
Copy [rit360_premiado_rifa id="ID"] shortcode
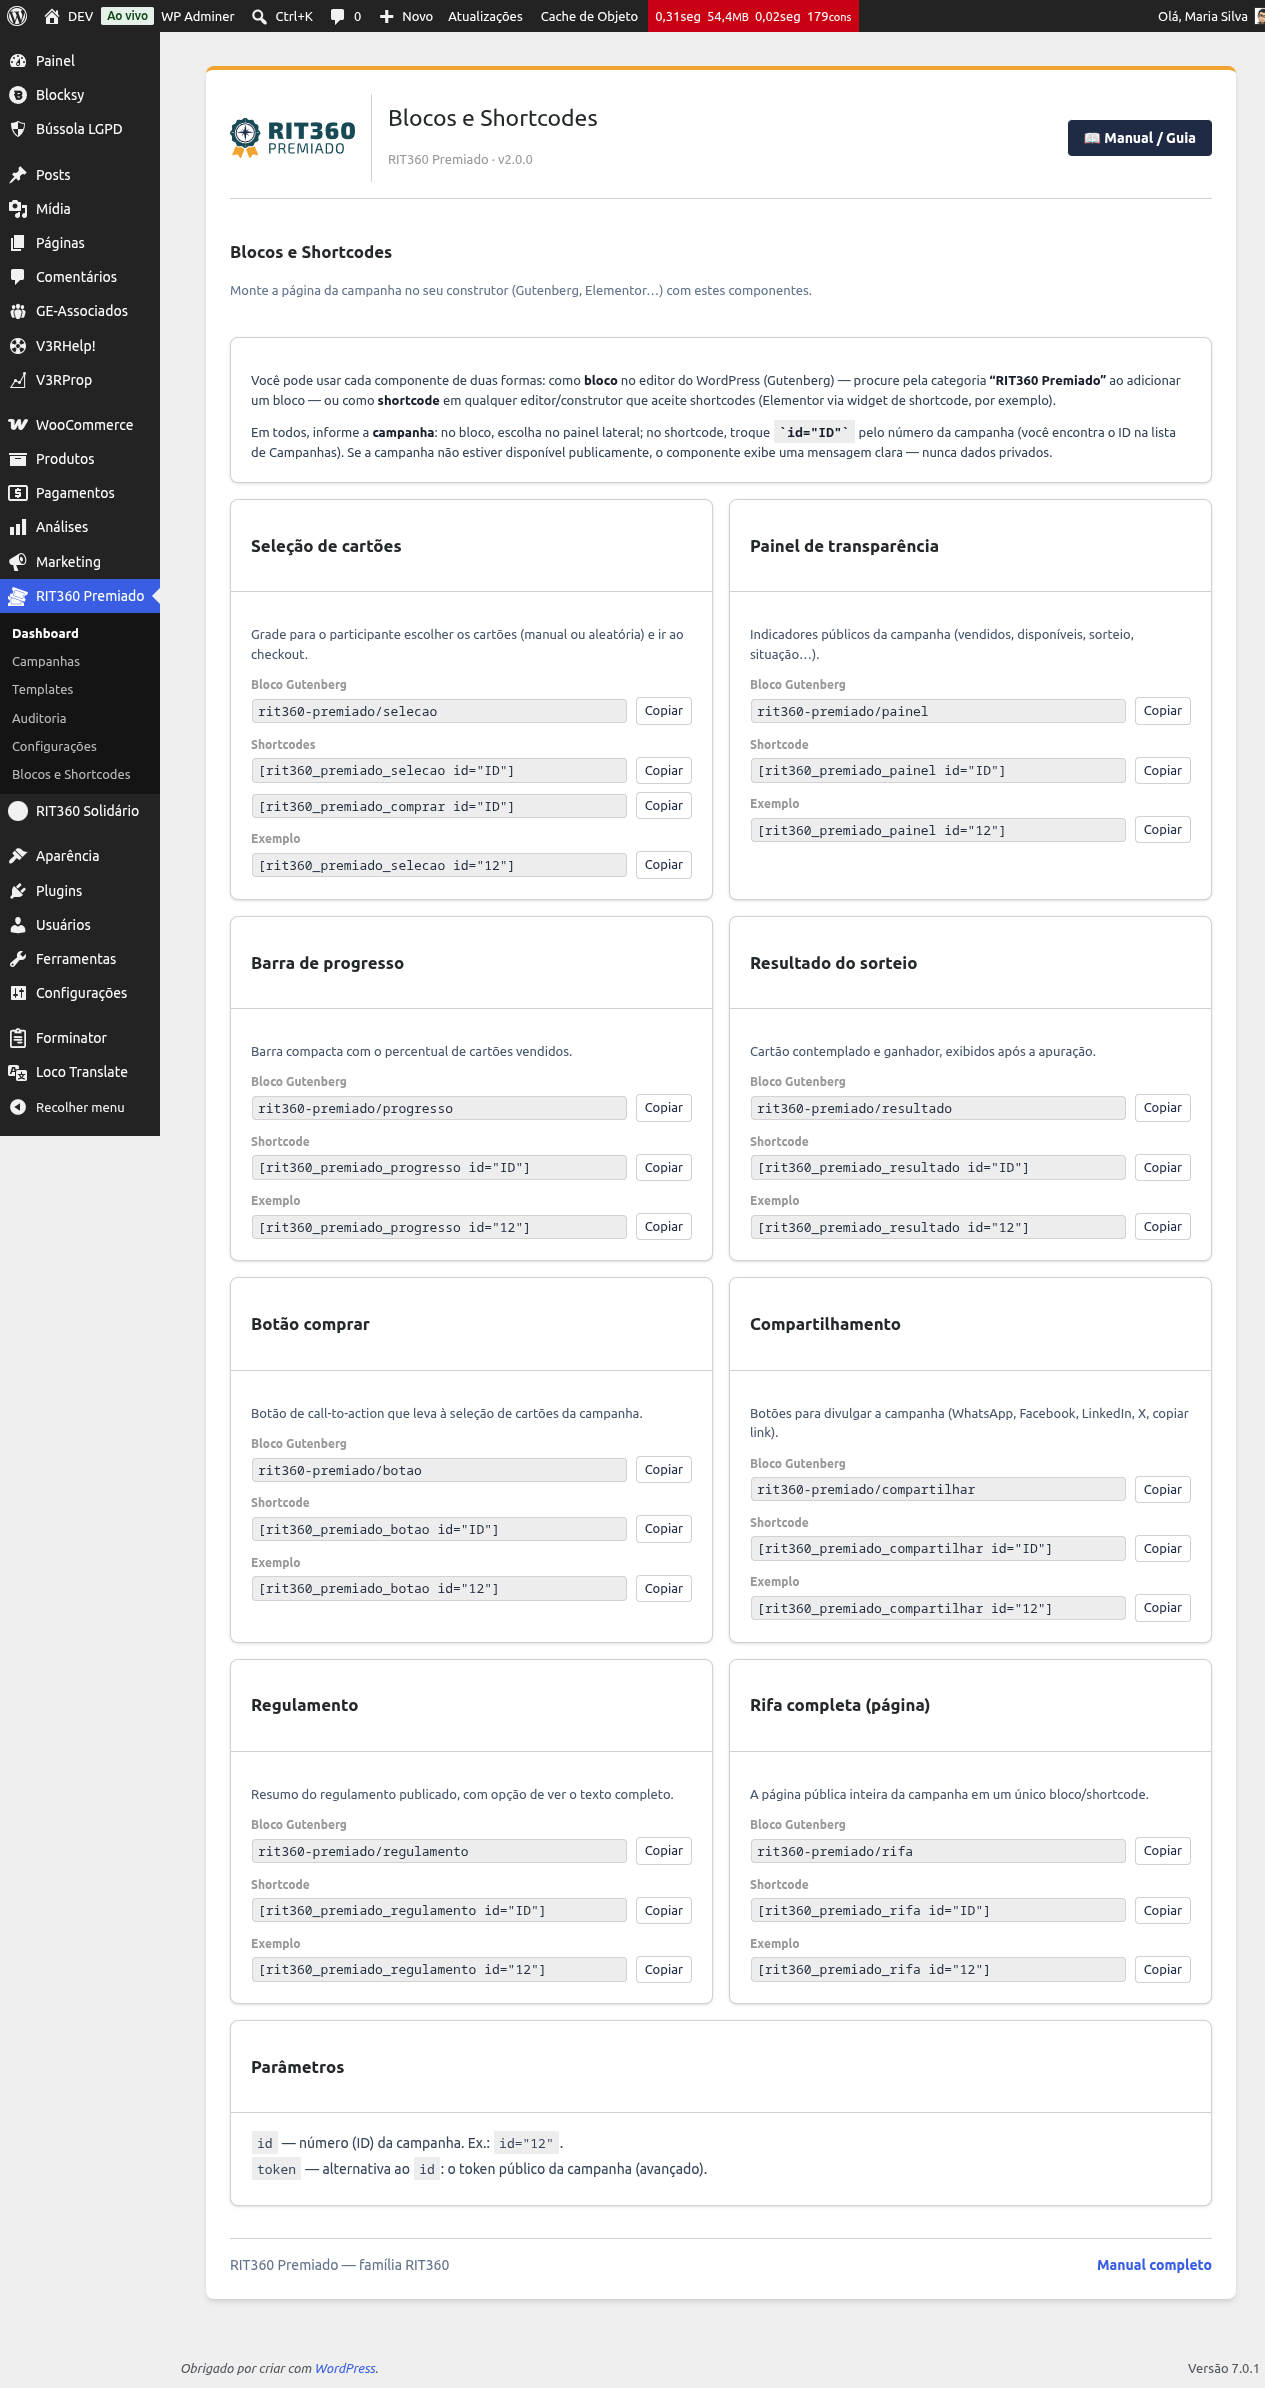pyautogui.click(x=1163, y=1911)
